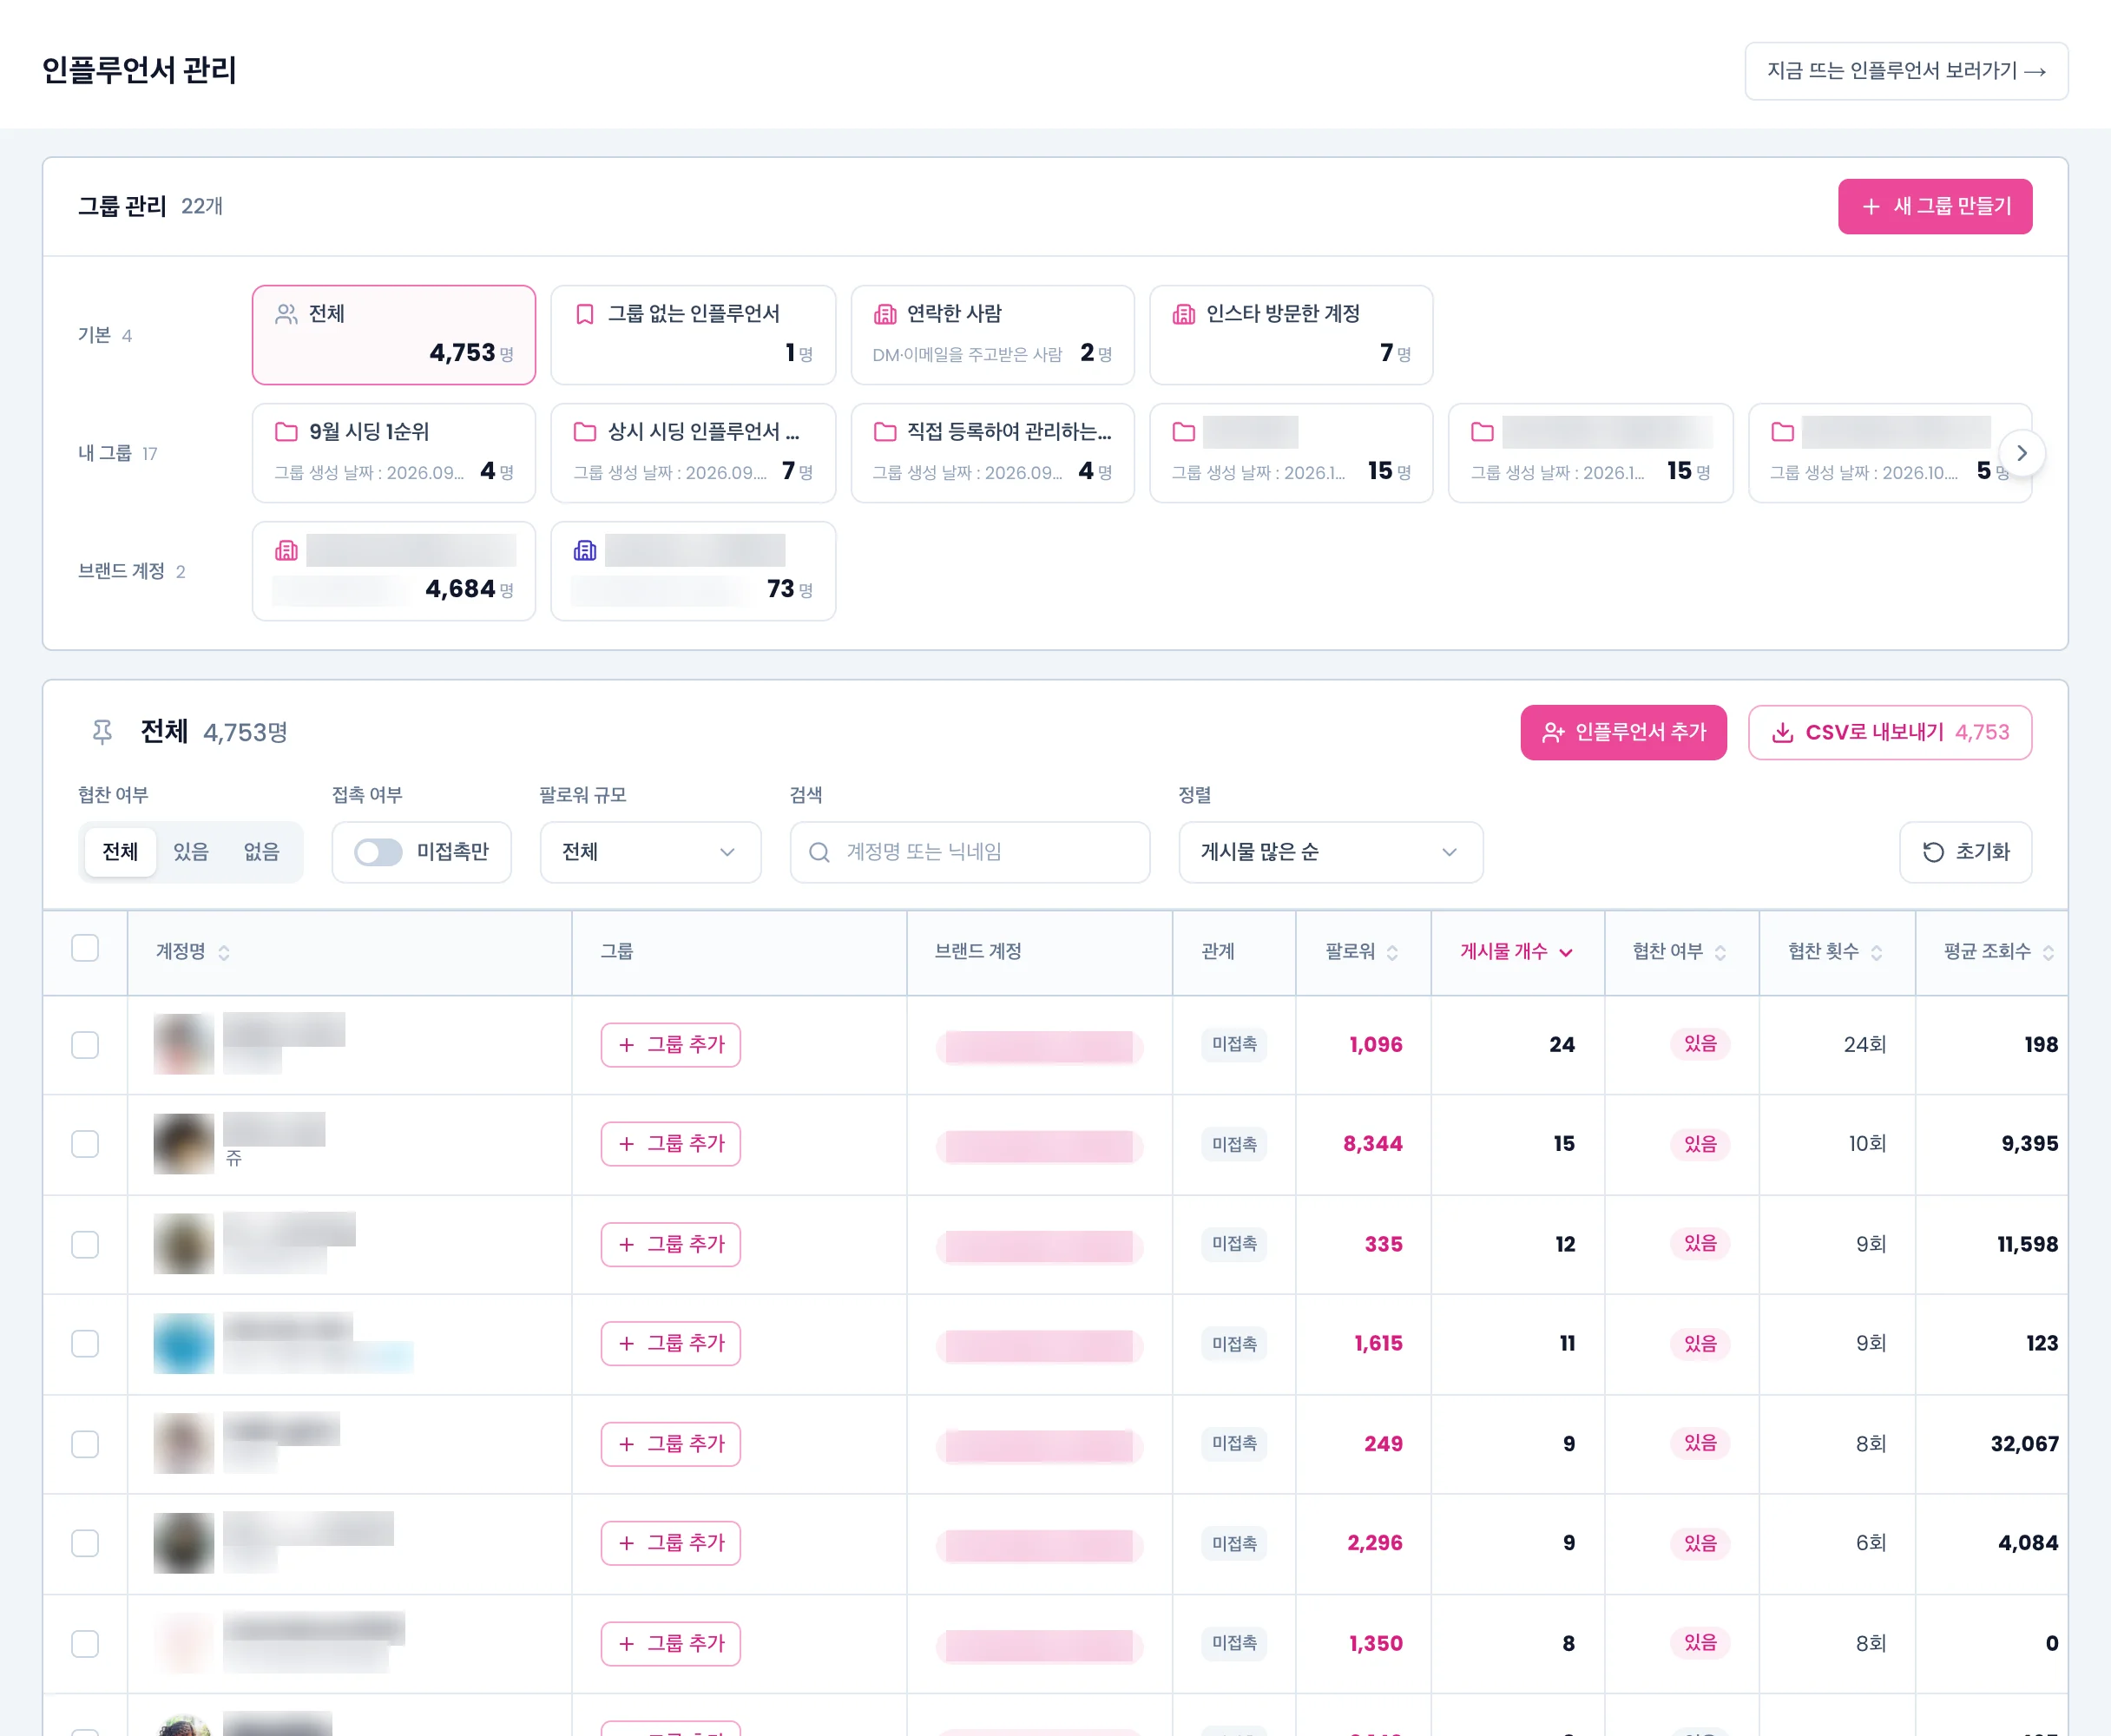Viewport: 2111px width, 1736px height.
Task: Click 미접촉 badge in the 1,350 followers row
Action: [x=1234, y=1643]
